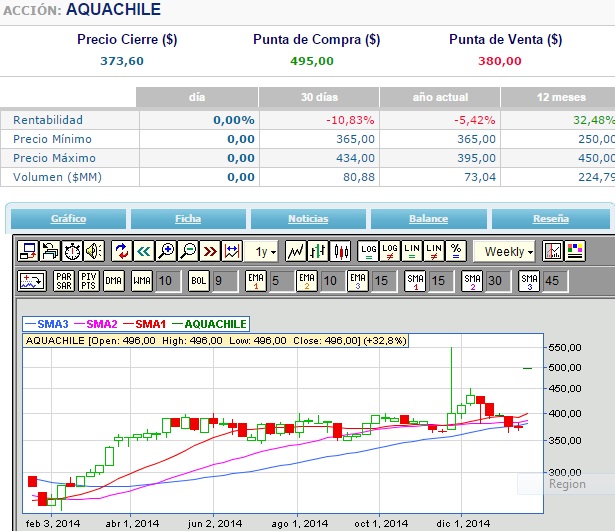Select the LOG not-equal scale button
This screenshot has height=531, width=615.
tap(390, 251)
